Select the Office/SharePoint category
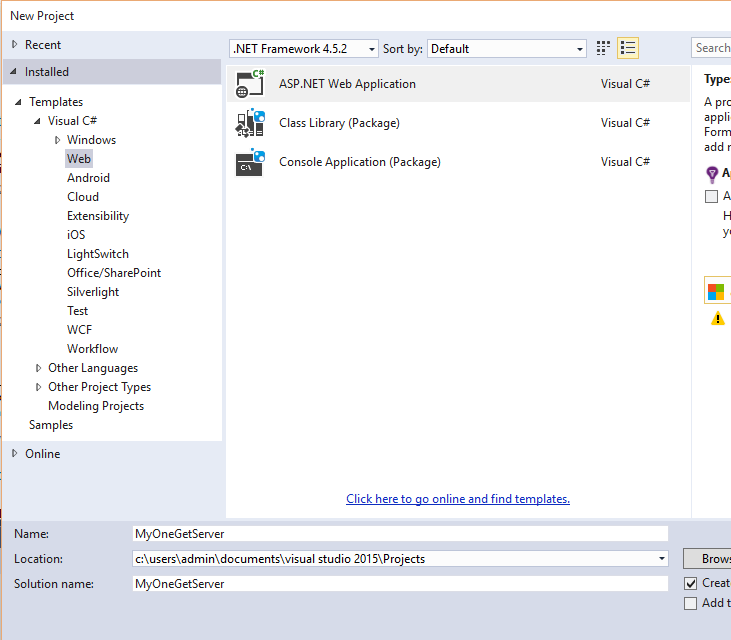 pyautogui.click(x=114, y=273)
